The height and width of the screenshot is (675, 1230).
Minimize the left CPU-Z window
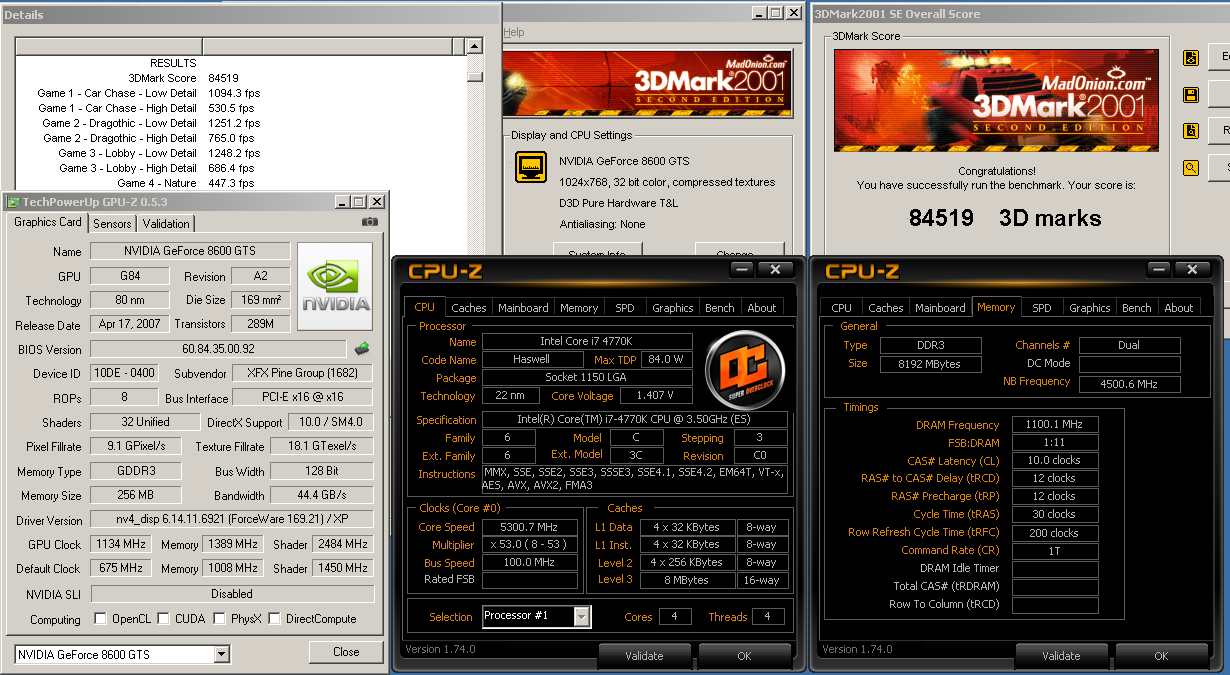point(741,270)
